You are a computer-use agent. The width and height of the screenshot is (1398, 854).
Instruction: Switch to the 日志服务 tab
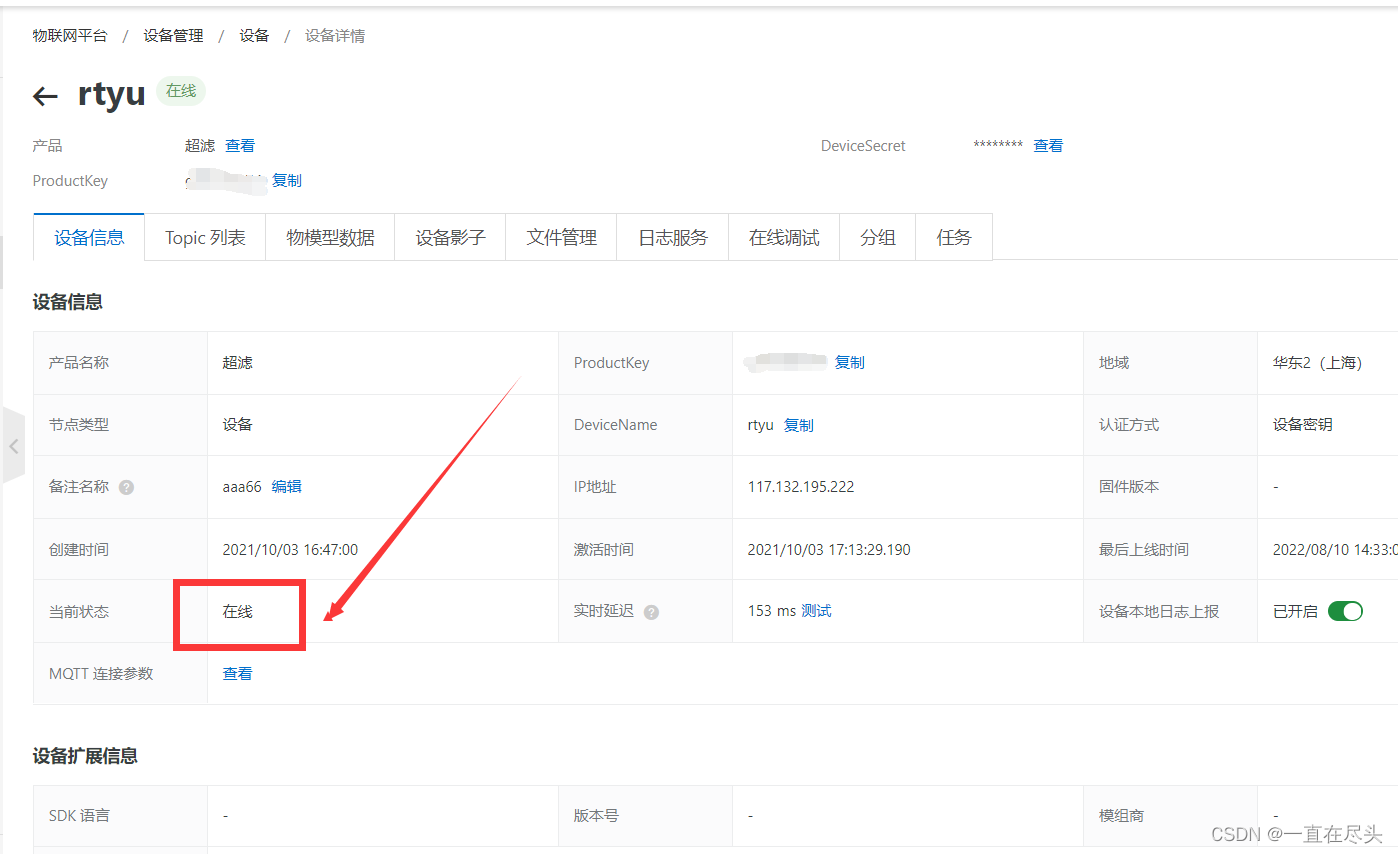point(673,237)
